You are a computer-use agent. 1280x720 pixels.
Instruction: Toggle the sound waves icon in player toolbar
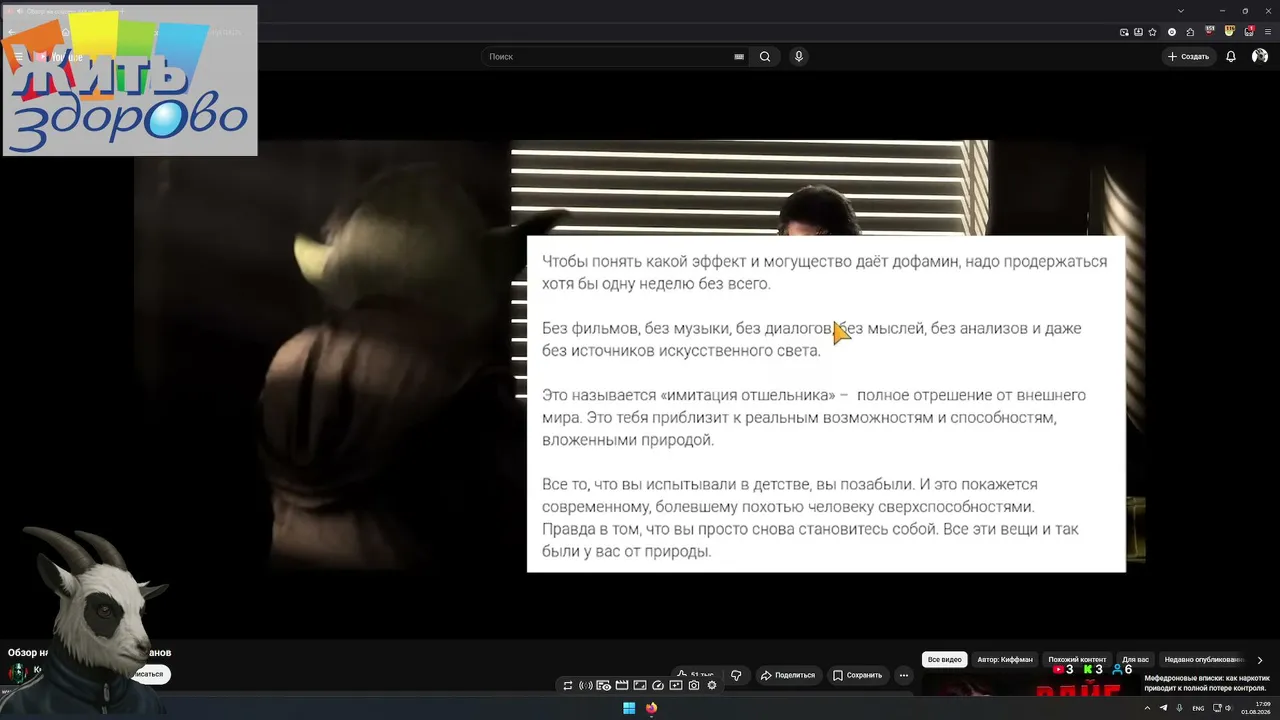click(586, 685)
